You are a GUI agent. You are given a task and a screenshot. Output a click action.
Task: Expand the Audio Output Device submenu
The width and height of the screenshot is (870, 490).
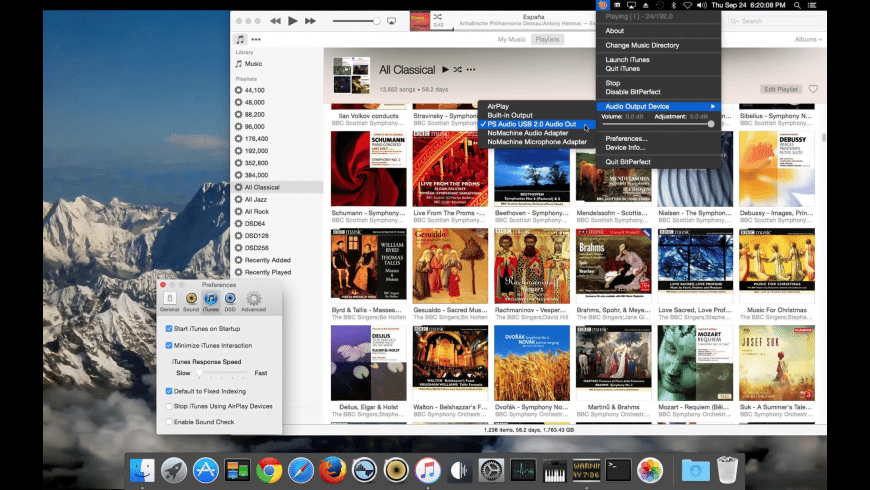click(x=656, y=106)
